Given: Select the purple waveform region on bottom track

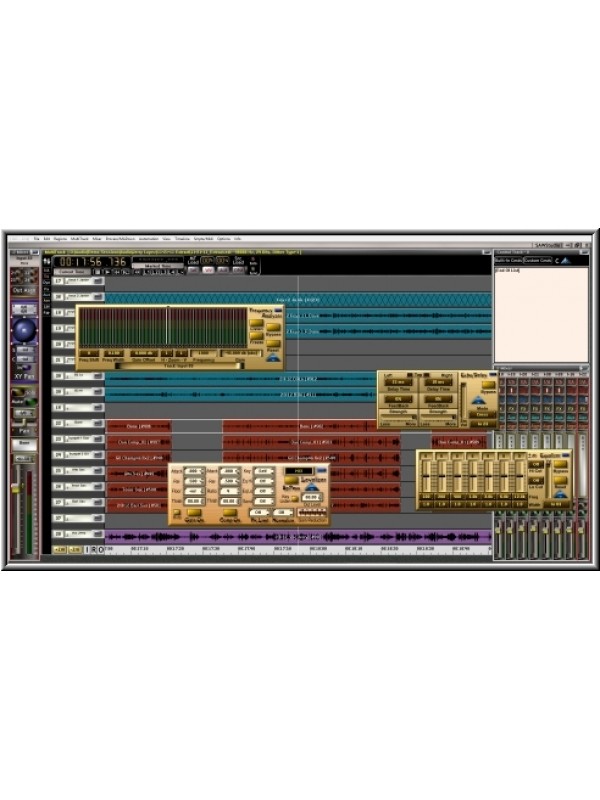Looking at the screenshot, I should pyautogui.click(x=300, y=537).
